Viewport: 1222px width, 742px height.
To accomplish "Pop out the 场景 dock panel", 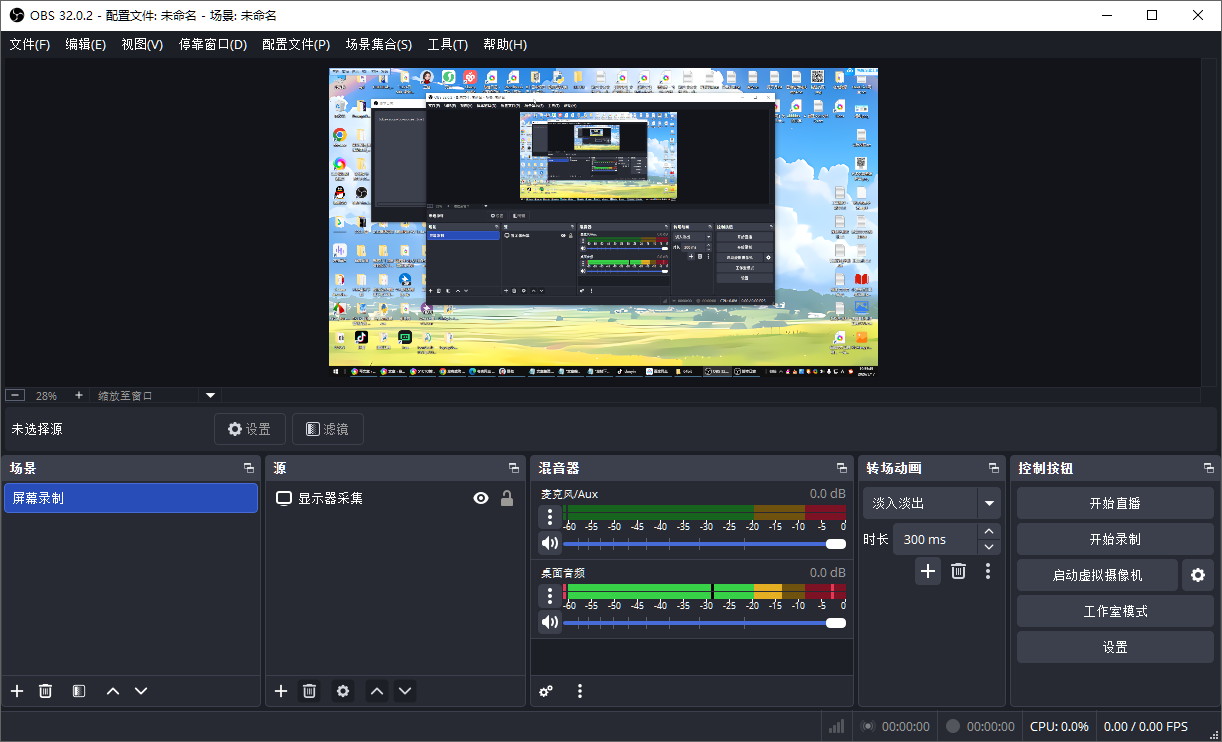I will pos(249,468).
